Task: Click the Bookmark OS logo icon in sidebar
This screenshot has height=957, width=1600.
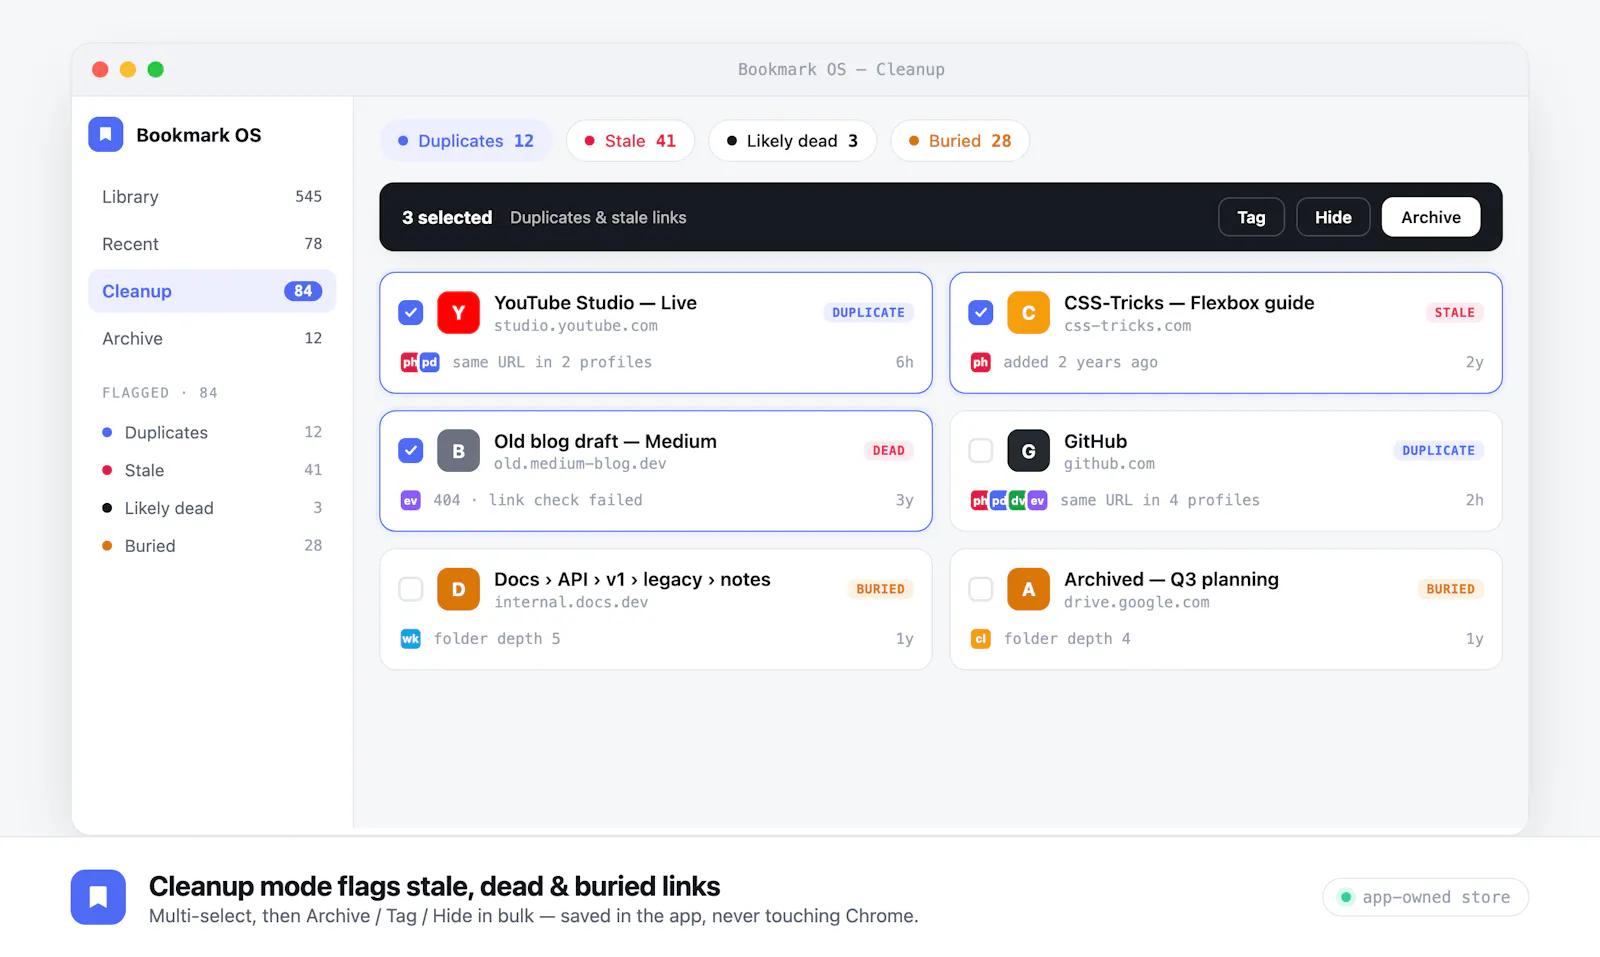Action: 105,134
